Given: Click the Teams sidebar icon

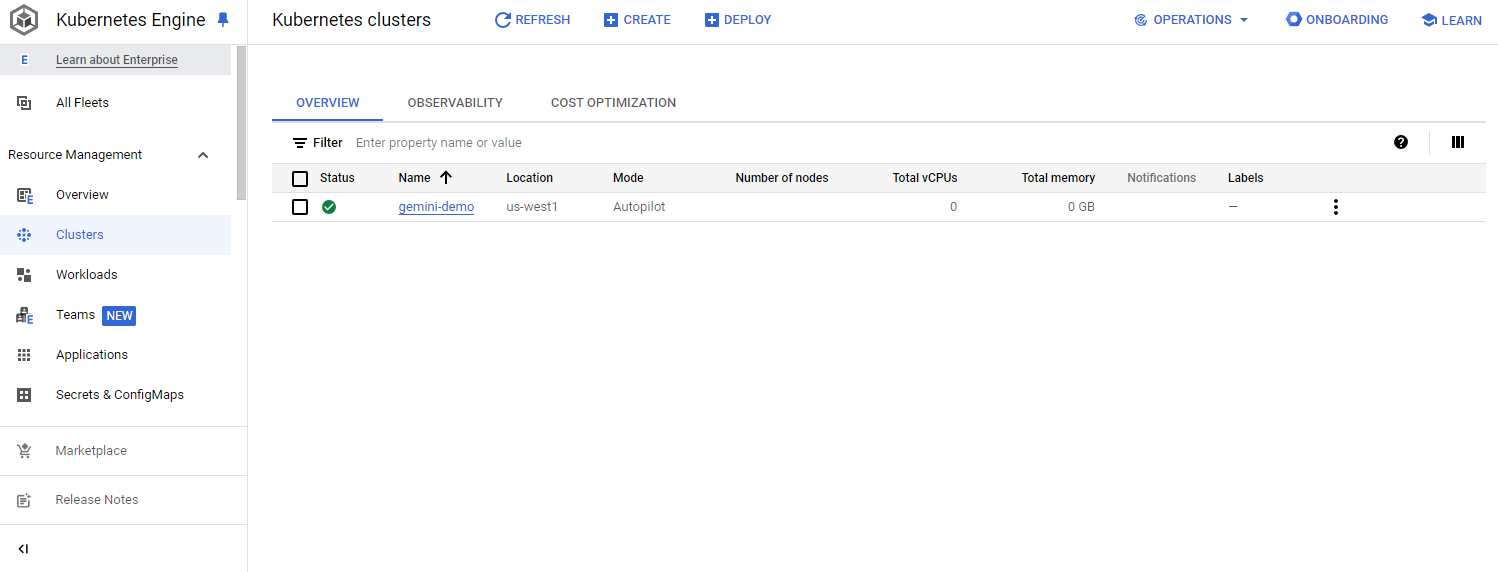Looking at the screenshot, I should click(24, 315).
